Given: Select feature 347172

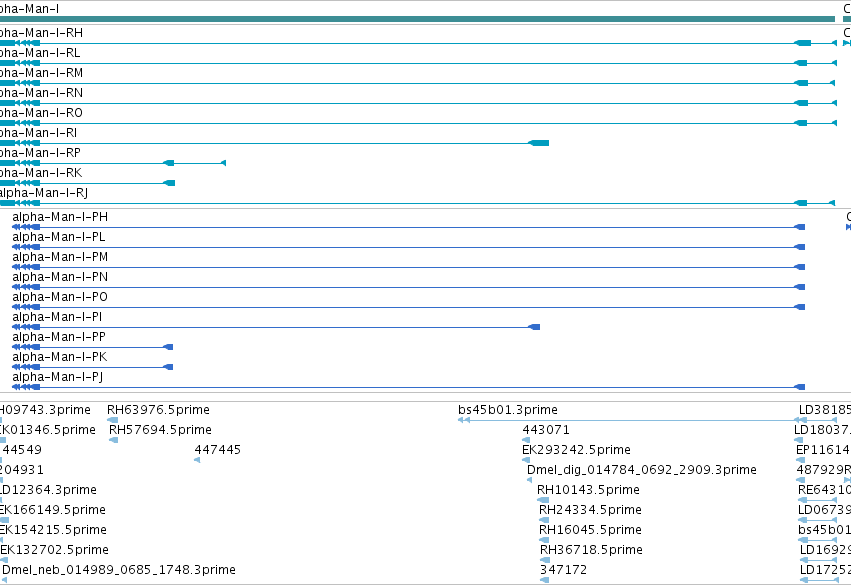Looking at the screenshot, I should coord(563,570).
